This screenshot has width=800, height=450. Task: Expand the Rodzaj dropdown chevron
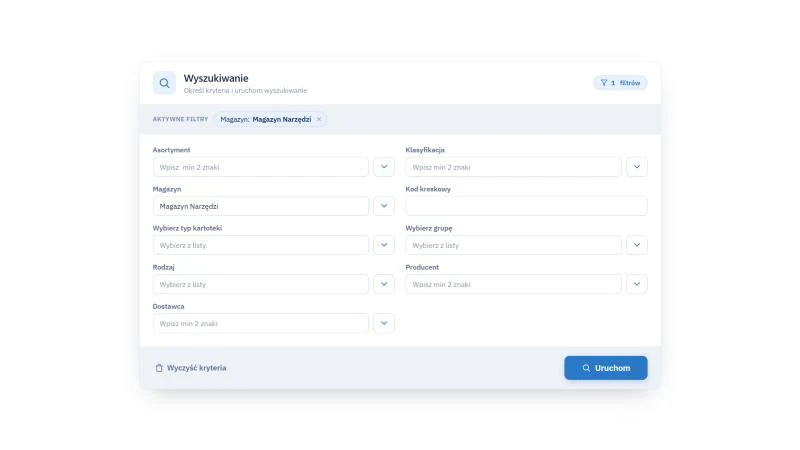point(384,284)
